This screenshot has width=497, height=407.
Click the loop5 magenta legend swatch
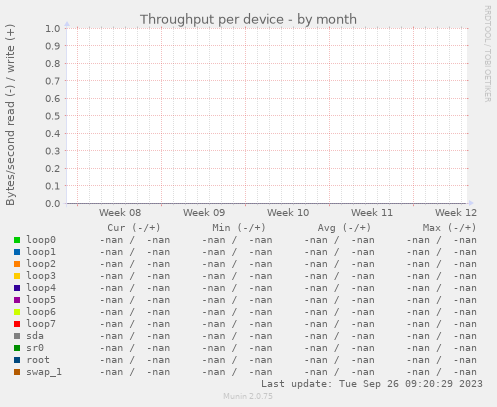click(x=17, y=300)
